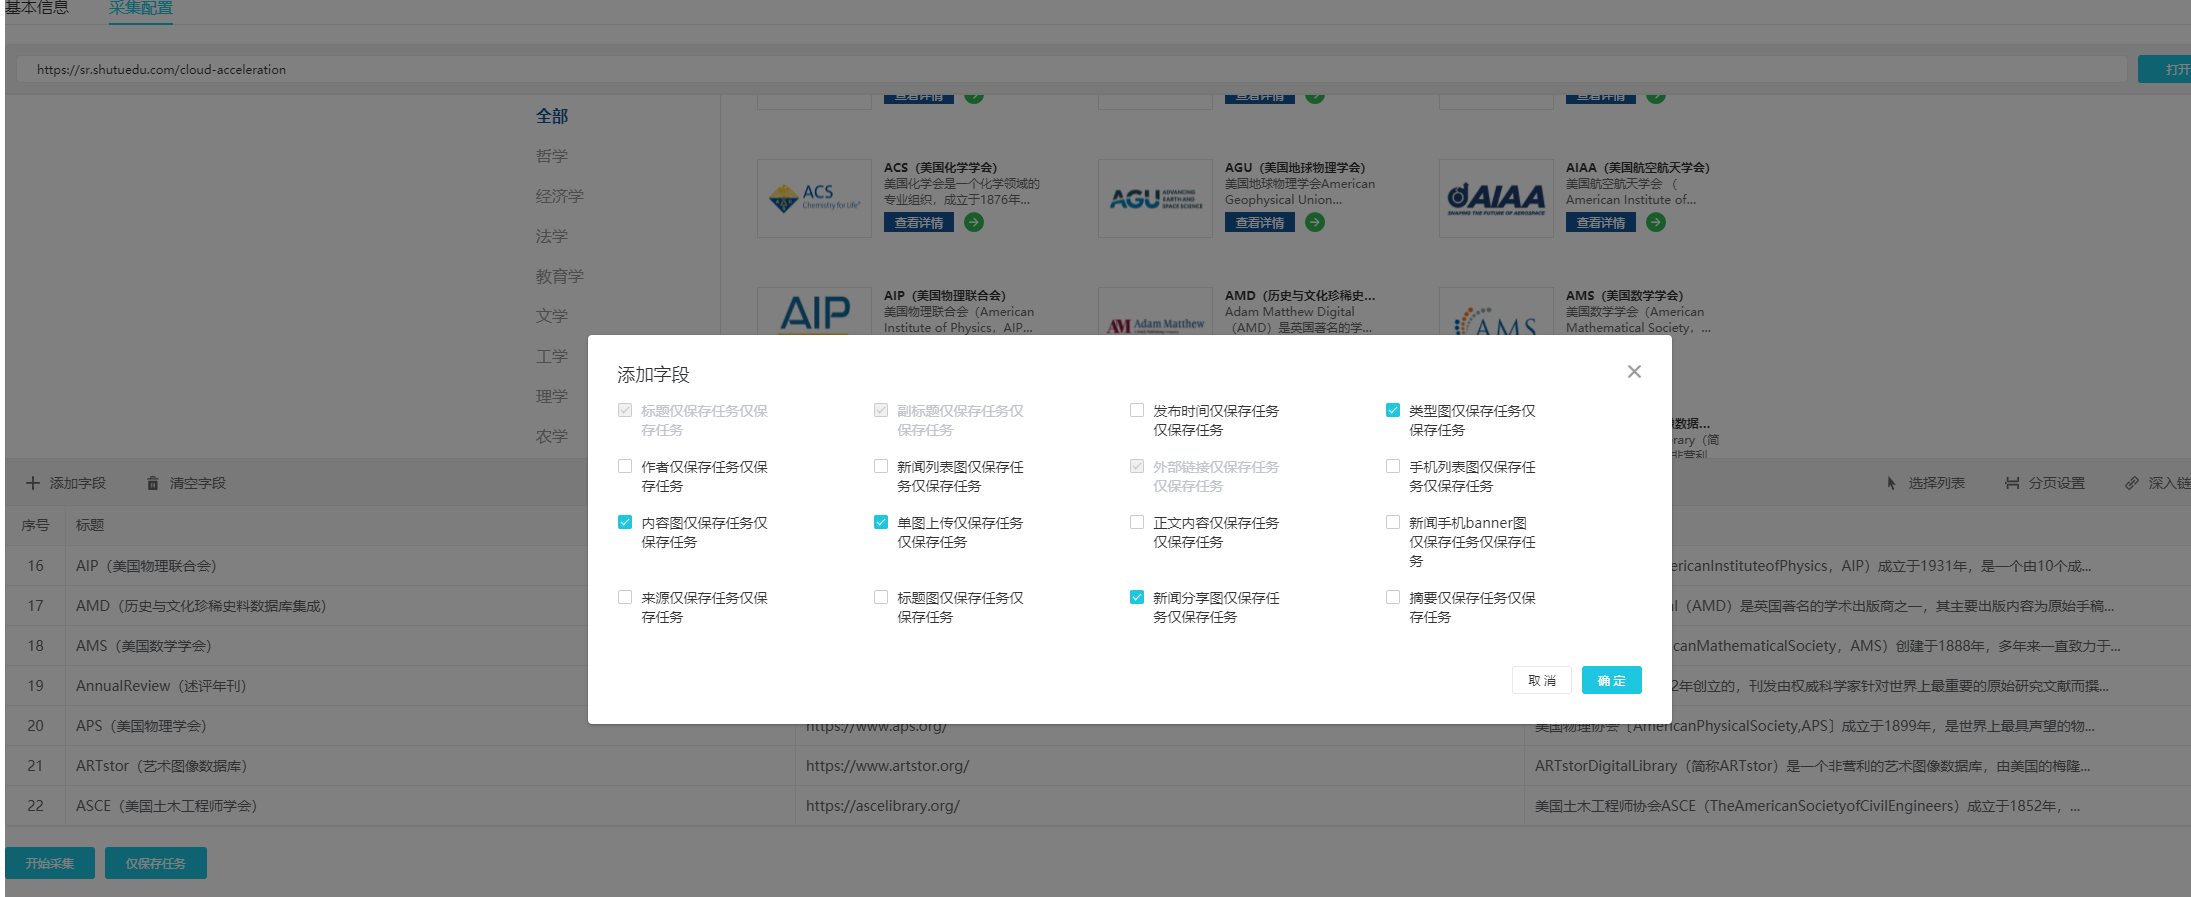This screenshot has width=2191, height=897.
Task: Open 查看详情 for the AIAA card
Action: (1601, 222)
